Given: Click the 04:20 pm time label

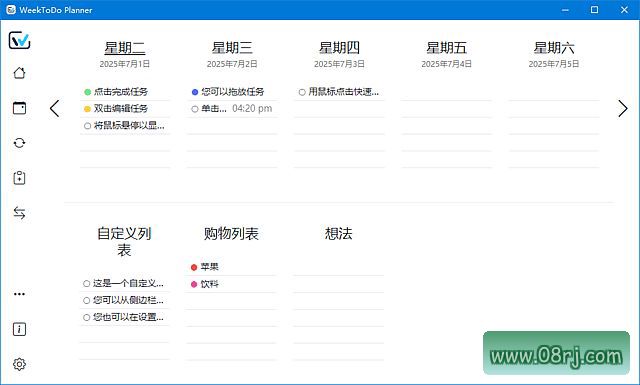Looking at the screenshot, I should click(x=252, y=109).
